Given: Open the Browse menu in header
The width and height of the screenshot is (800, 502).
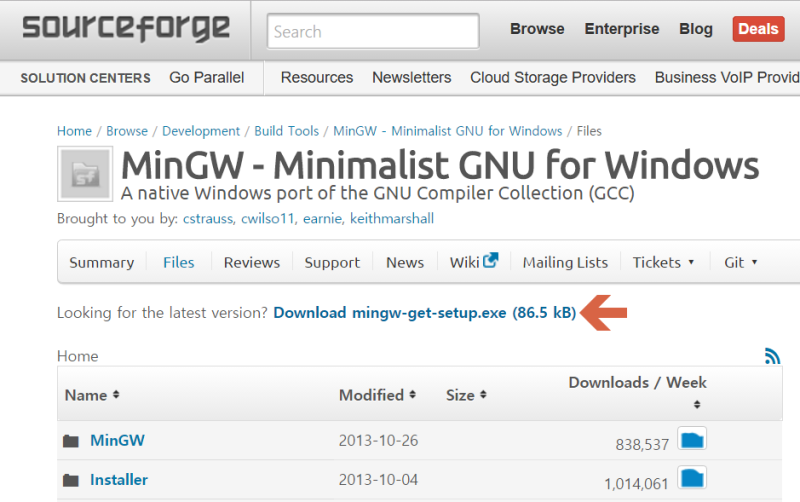Looking at the screenshot, I should (537, 29).
